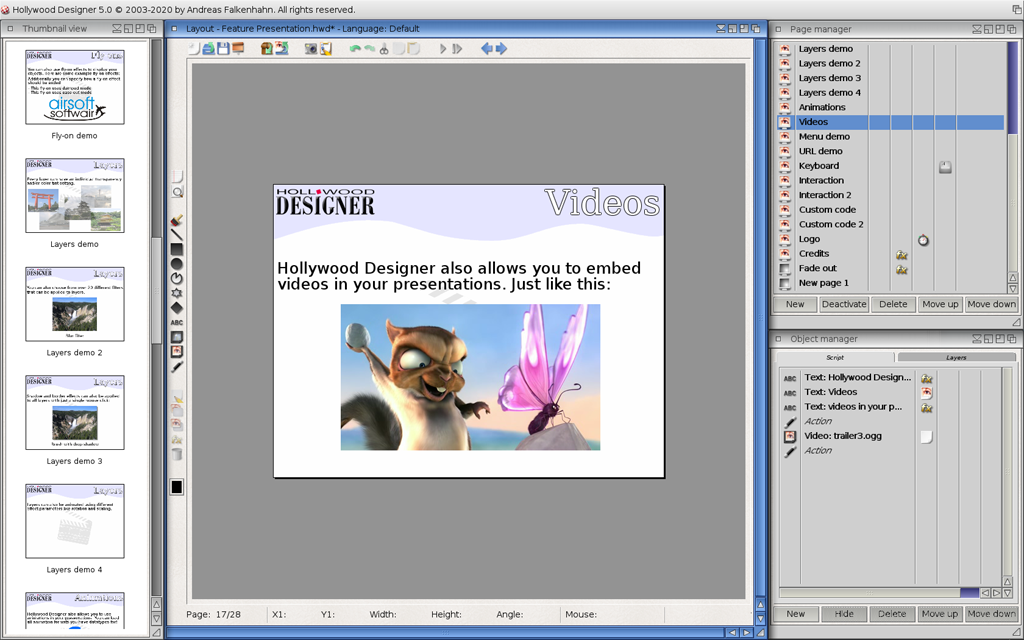Switch to the Script tab in Object manager
Image resolution: width=1024 pixels, height=640 pixels.
click(835, 357)
